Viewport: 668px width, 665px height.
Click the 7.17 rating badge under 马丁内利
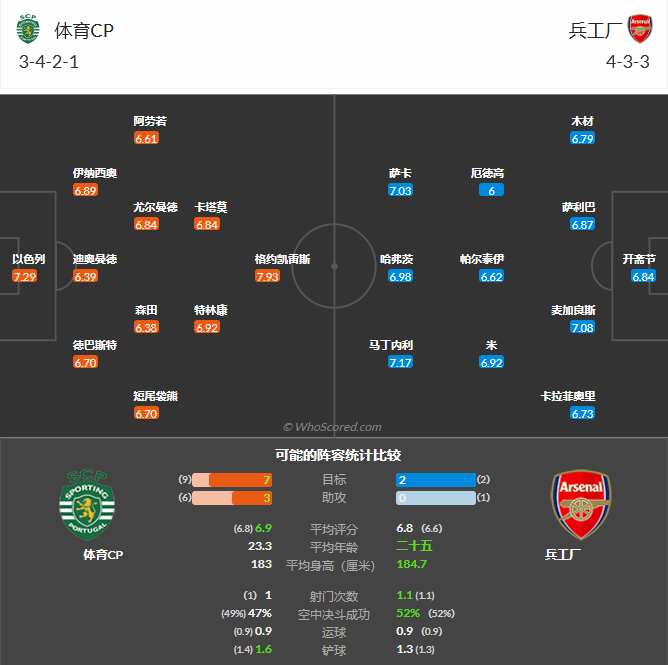click(400, 362)
